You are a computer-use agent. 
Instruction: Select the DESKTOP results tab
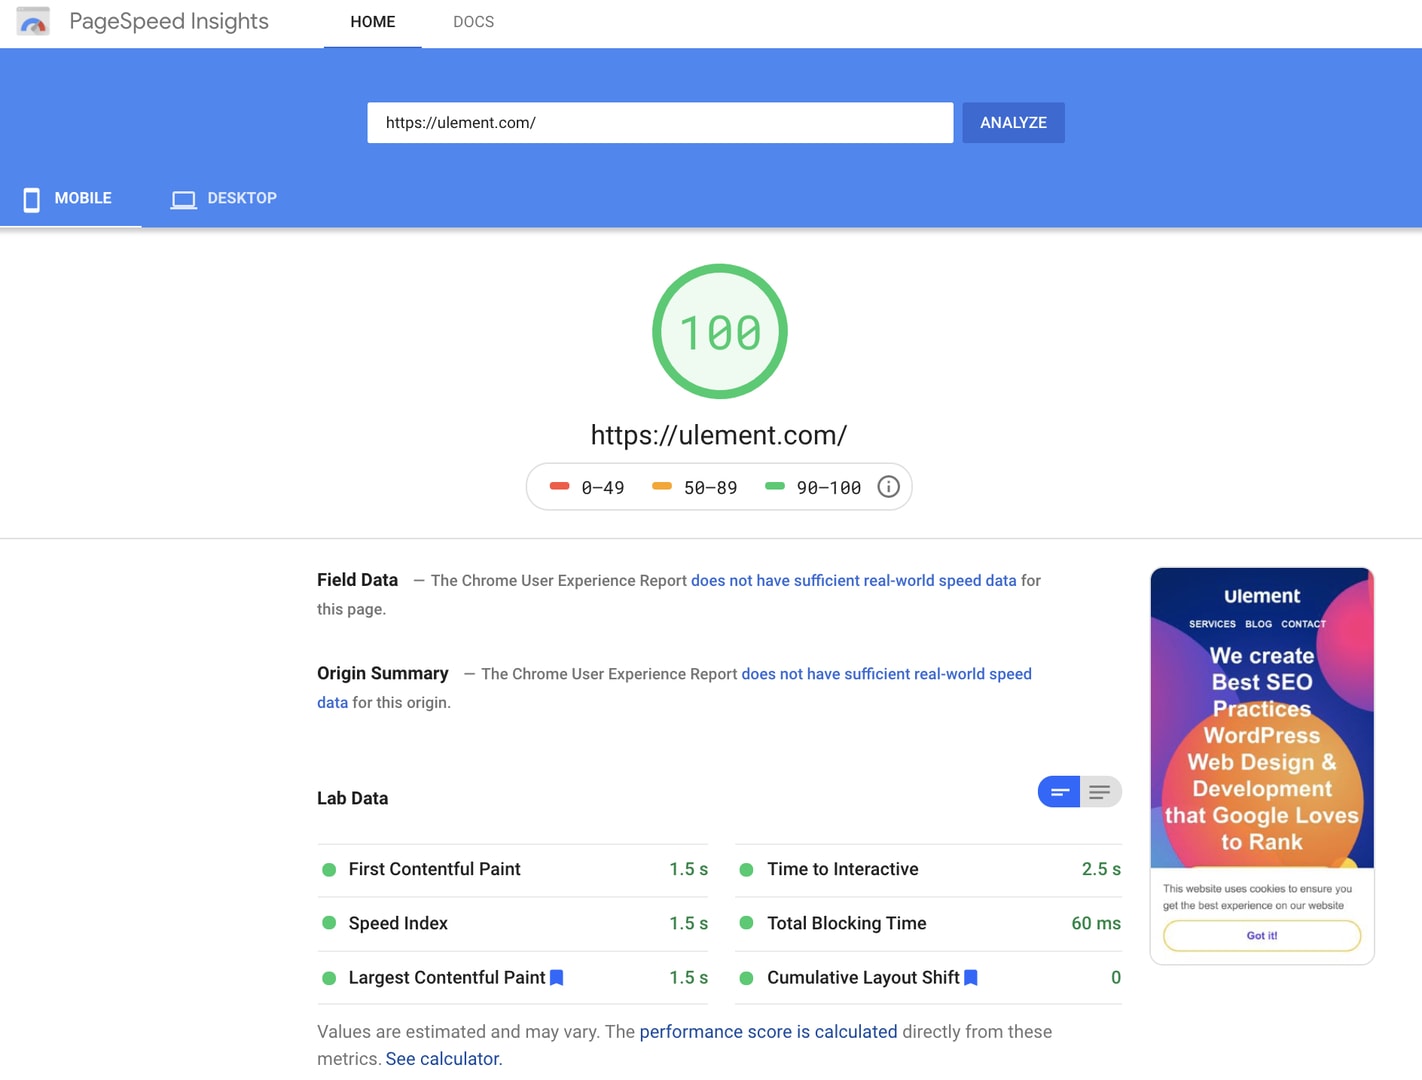pyautogui.click(x=224, y=199)
